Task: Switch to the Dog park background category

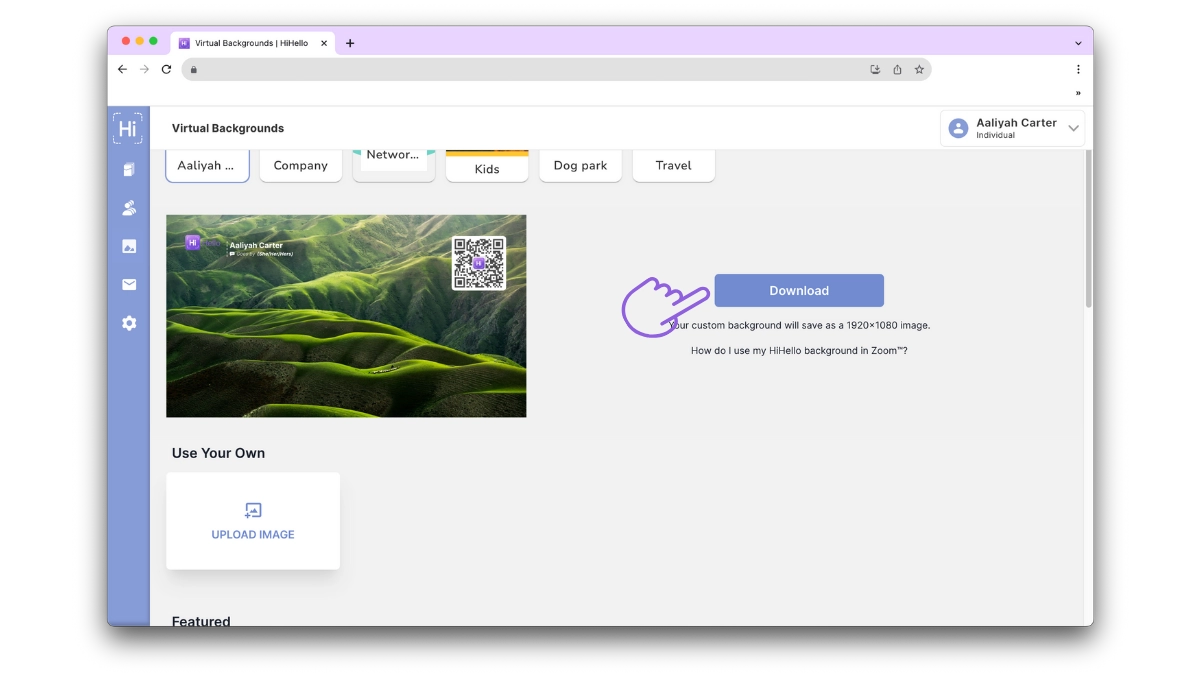Action: click(x=580, y=165)
